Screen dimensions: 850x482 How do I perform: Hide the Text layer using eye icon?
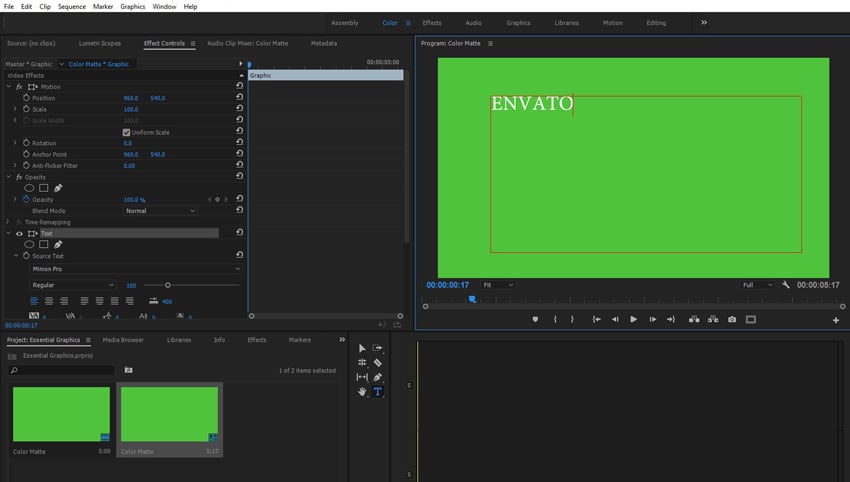(19, 233)
